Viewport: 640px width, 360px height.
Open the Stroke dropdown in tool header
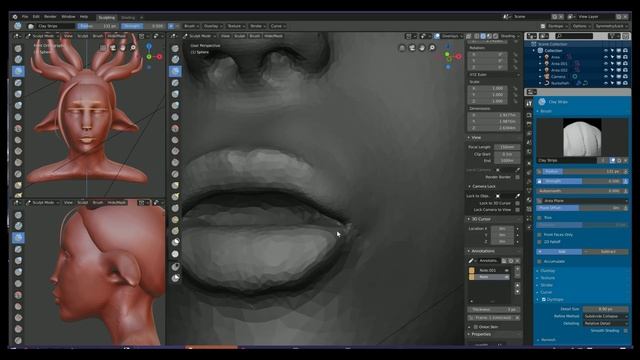(257, 26)
